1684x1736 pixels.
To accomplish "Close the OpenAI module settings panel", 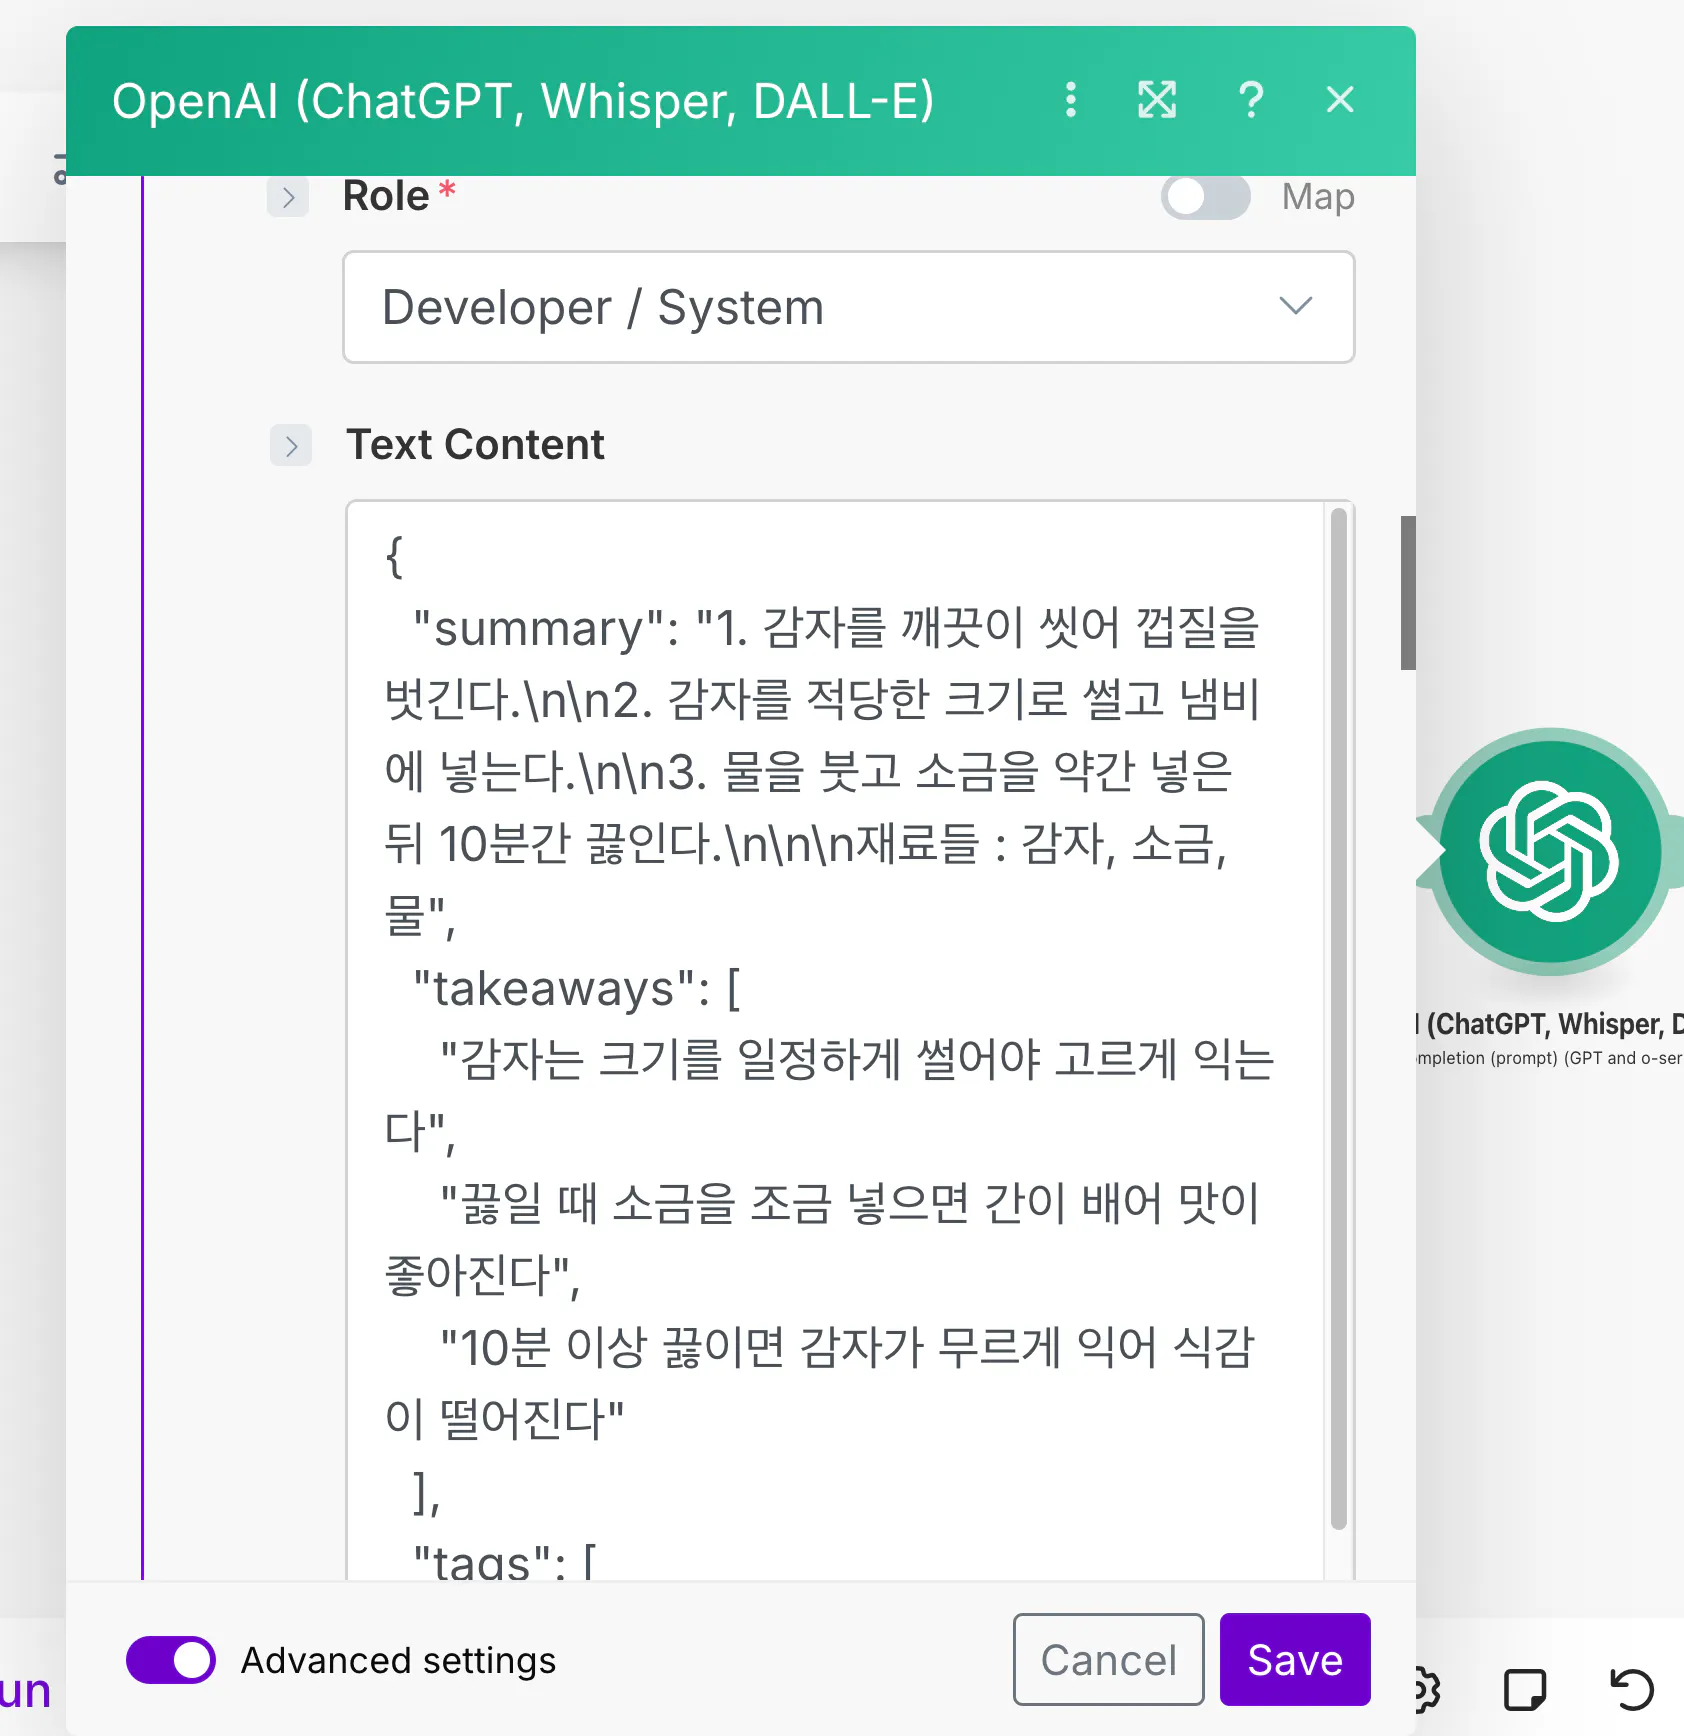I will 1340,100.
